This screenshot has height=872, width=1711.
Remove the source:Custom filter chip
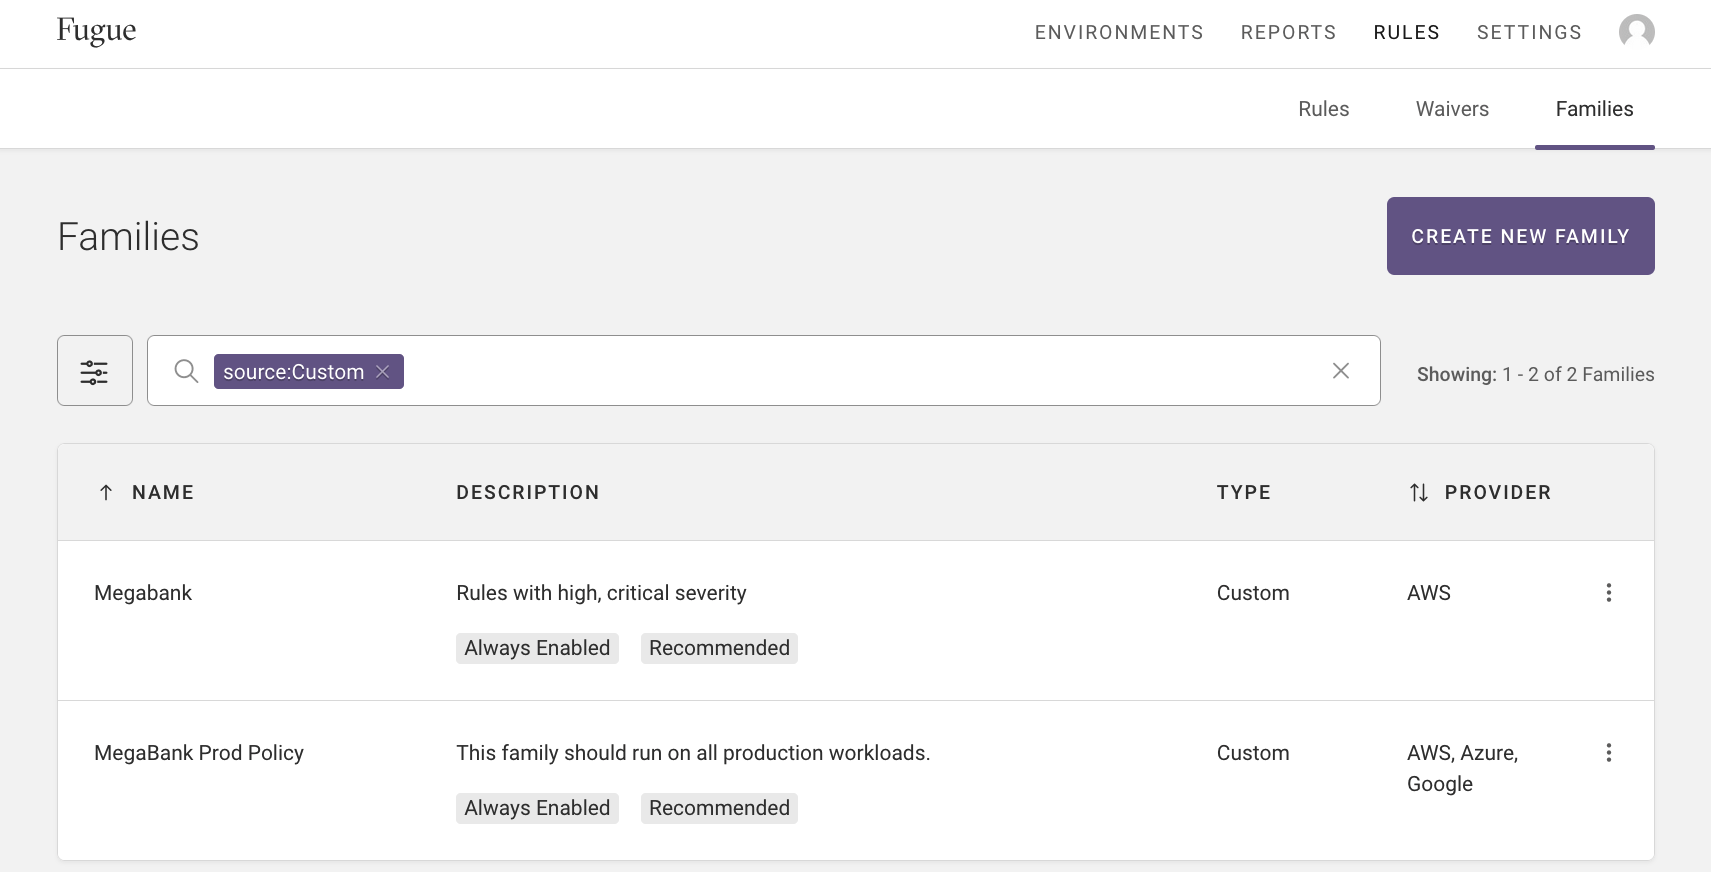coord(383,371)
